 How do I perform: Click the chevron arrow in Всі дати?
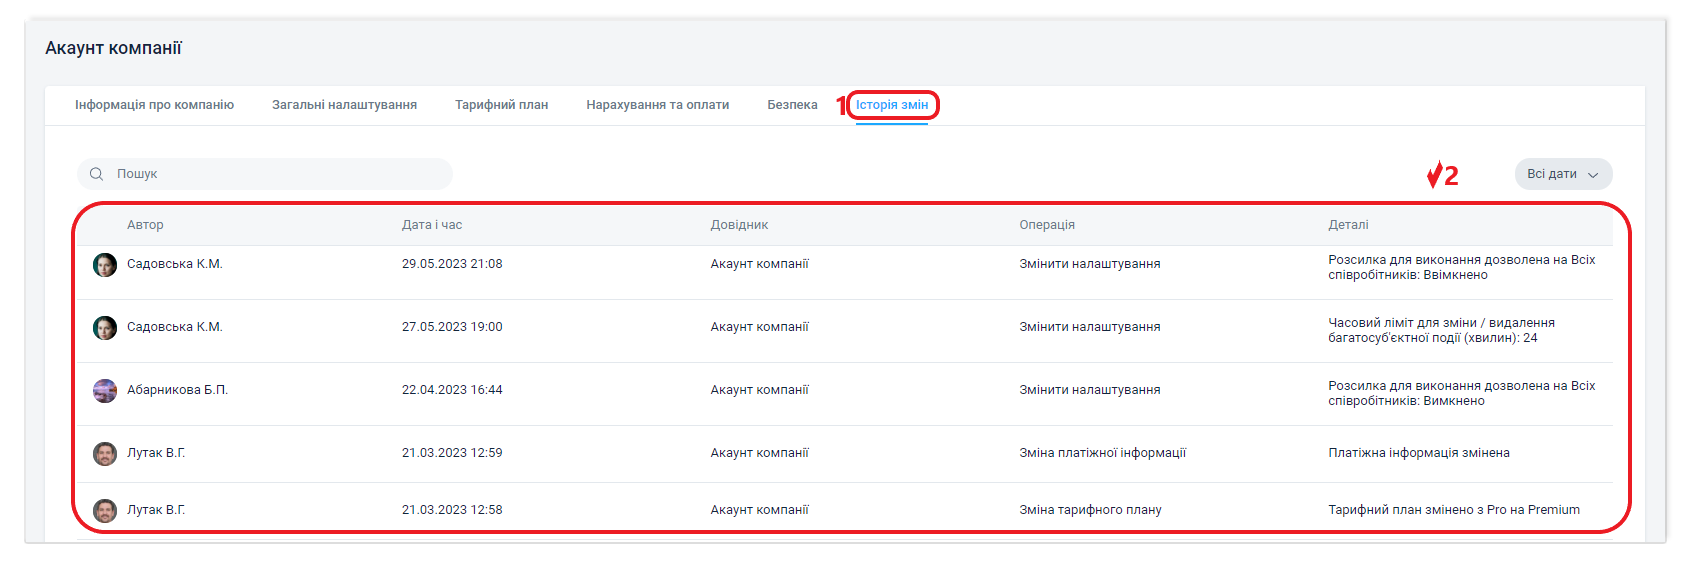[1593, 175]
